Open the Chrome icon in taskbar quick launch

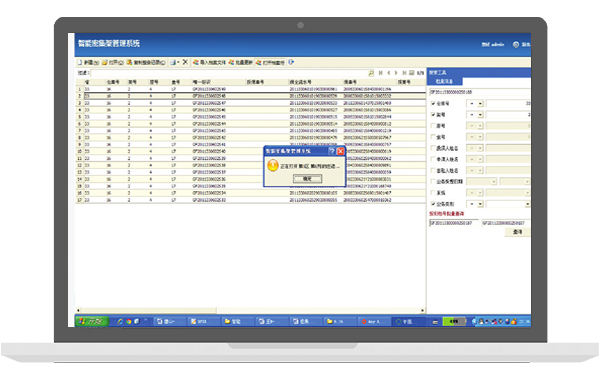[x=129, y=322]
